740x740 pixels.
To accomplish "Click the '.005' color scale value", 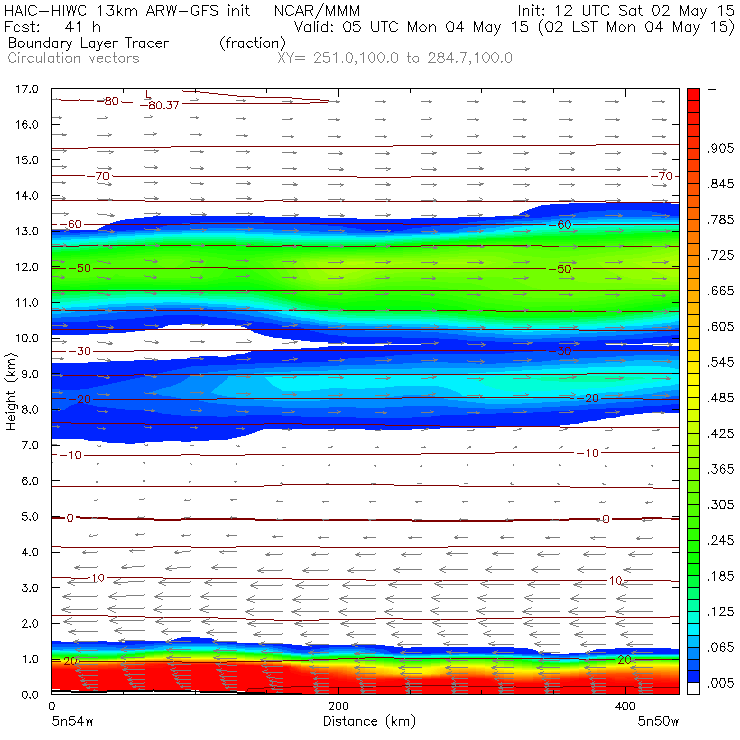I will coord(720,682).
